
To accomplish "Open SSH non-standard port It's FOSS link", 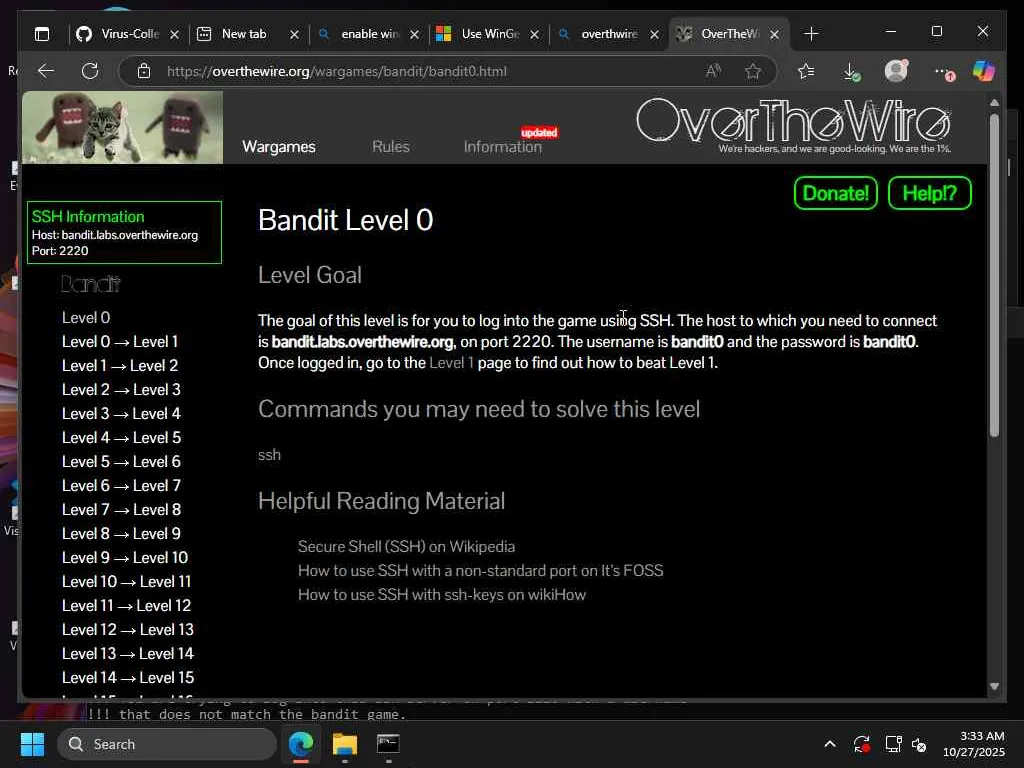I will coord(481,571).
